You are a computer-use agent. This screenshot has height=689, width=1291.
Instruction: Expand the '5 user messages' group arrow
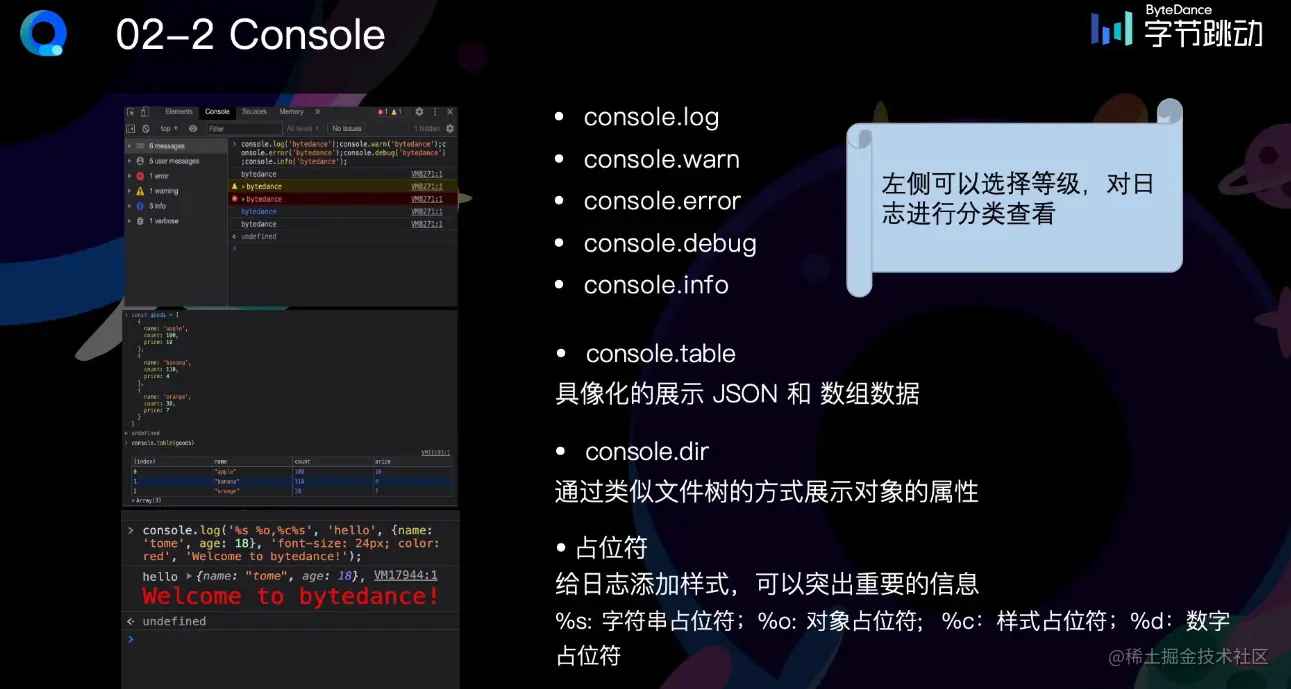tap(129, 161)
